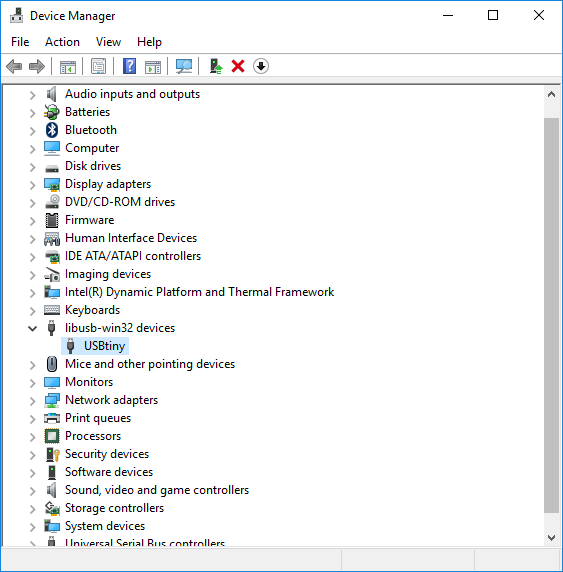Screen dimensions: 563x572
Task: Open the File menu
Action: [x=20, y=42]
